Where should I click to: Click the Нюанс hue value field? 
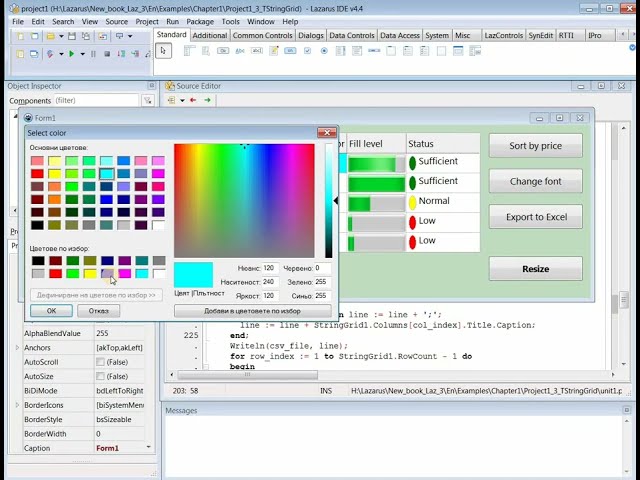[270, 268]
